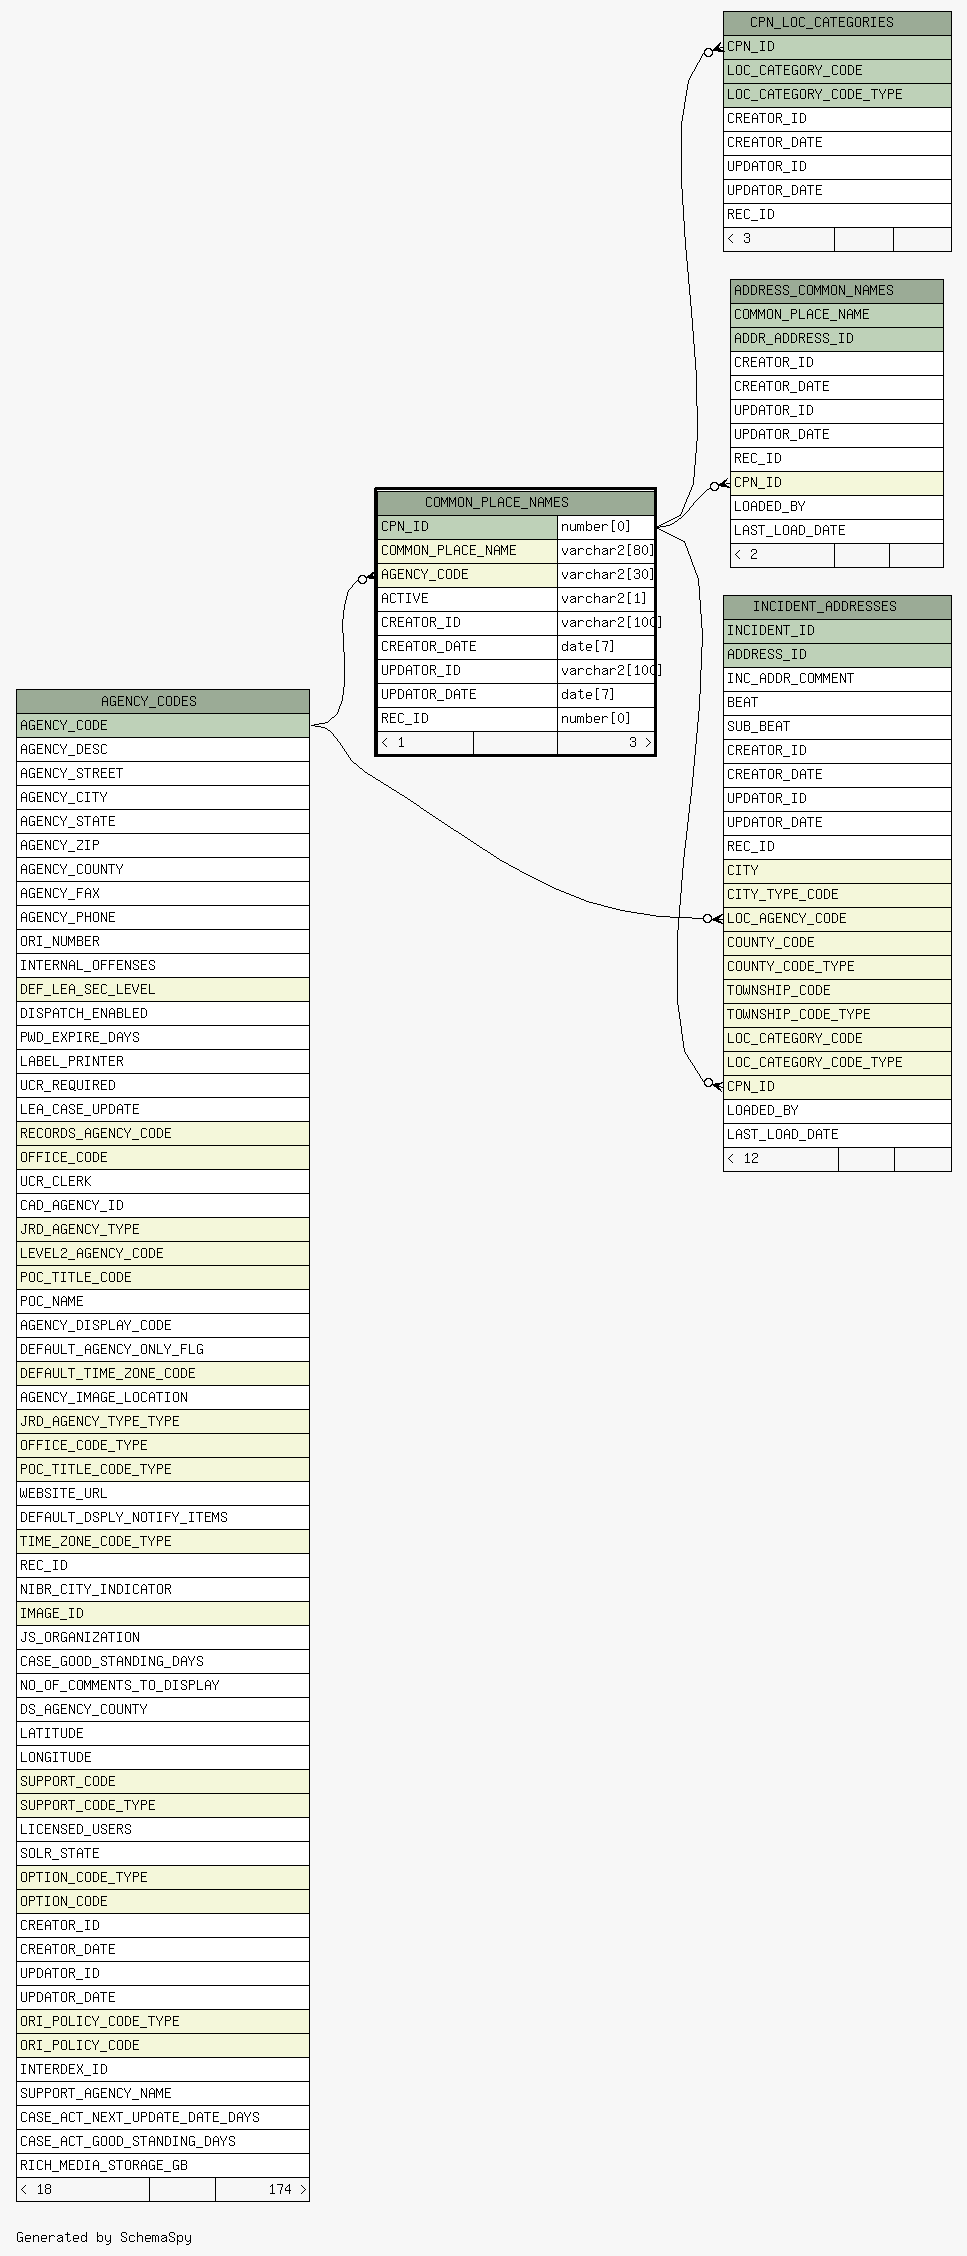
Task: Select AGENCY_CODE row in COMMON_PLACE_NAMES table
Action: pyautogui.click(x=467, y=574)
